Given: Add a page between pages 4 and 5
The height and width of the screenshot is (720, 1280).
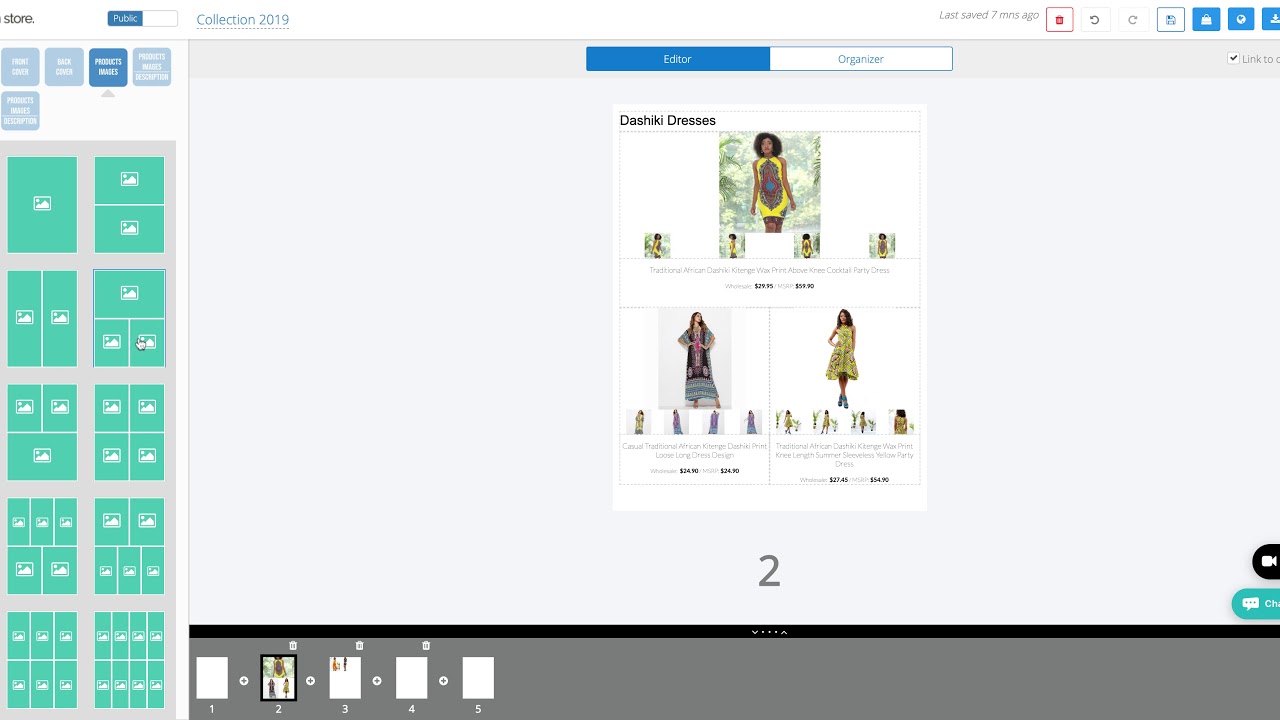Looking at the screenshot, I should [443, 681].
